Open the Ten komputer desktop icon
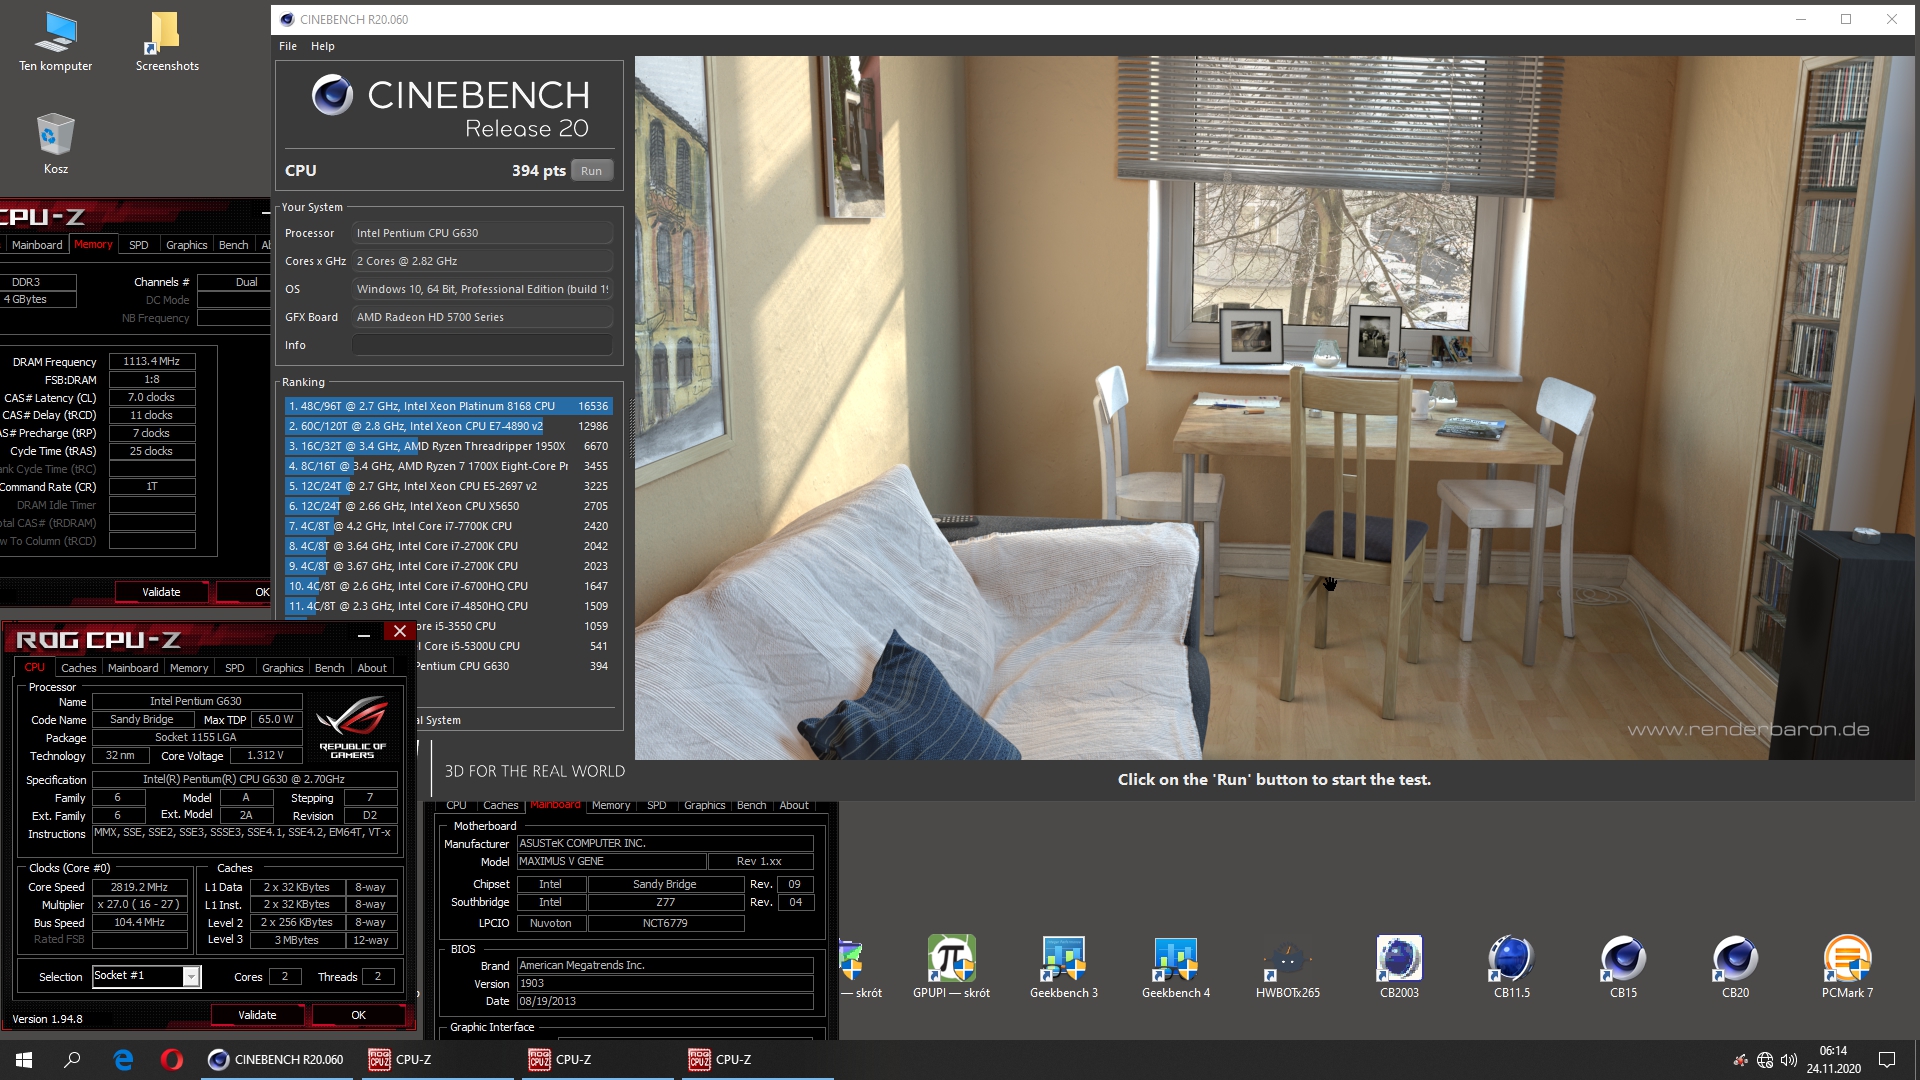This screenshot has height=1080, width=1920. (56, 43)
